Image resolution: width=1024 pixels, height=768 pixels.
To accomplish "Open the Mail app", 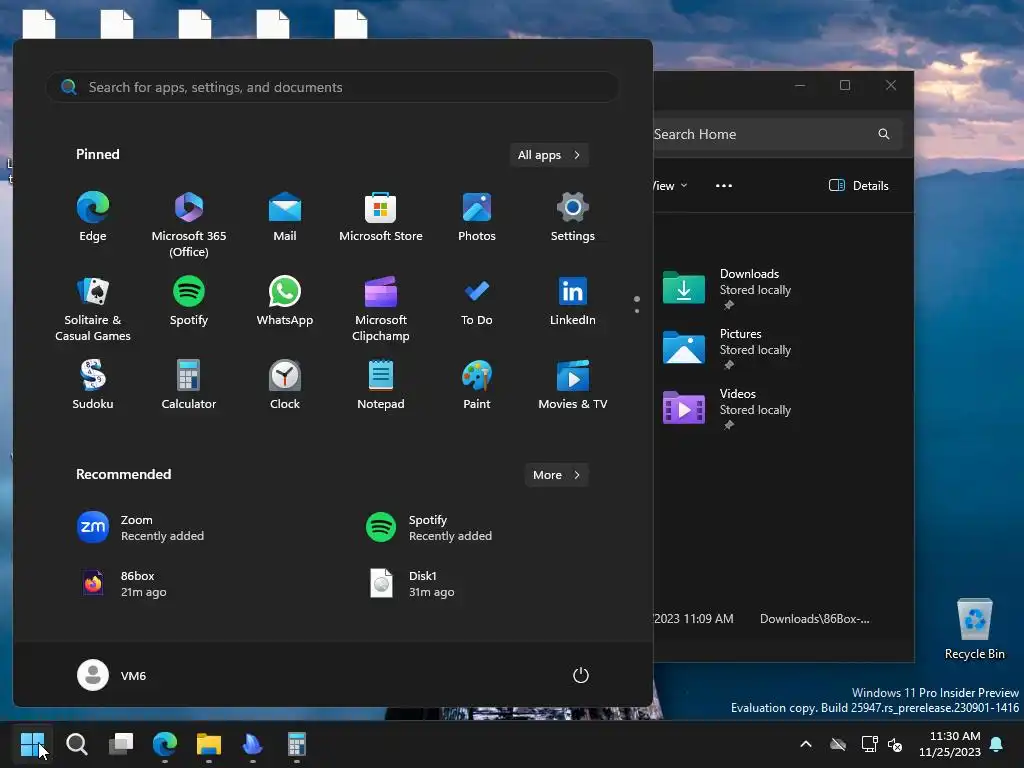I will click(285, 217).
